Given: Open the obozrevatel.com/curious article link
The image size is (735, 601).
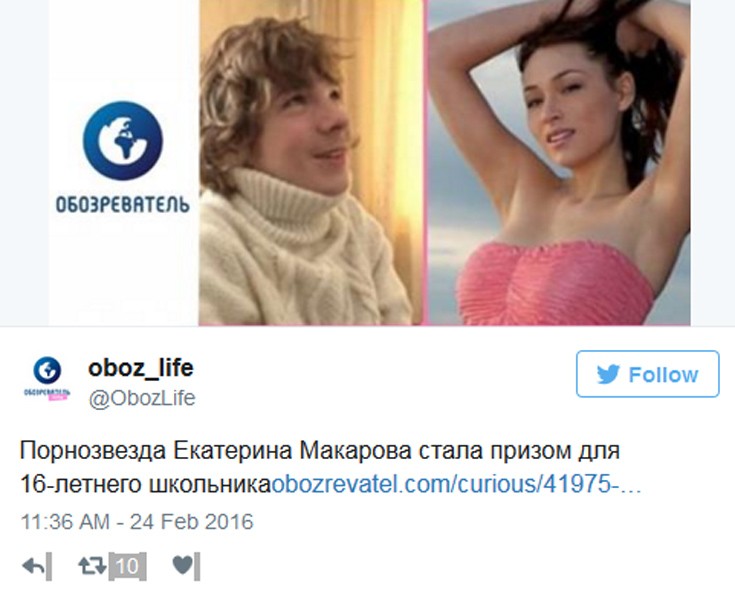Looking at the screenshot, I should click(456, 484).
